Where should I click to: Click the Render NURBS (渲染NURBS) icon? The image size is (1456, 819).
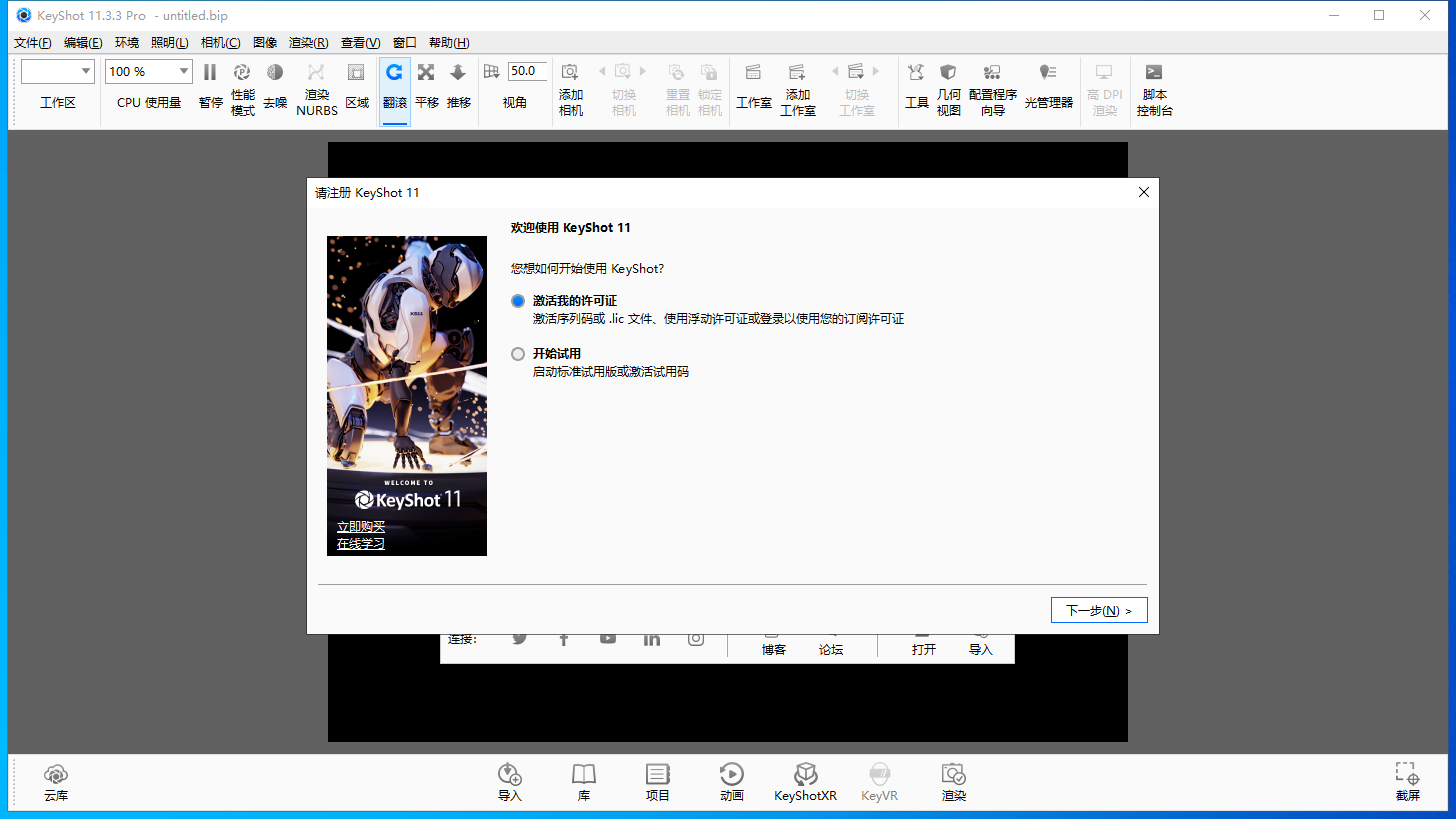316,72
